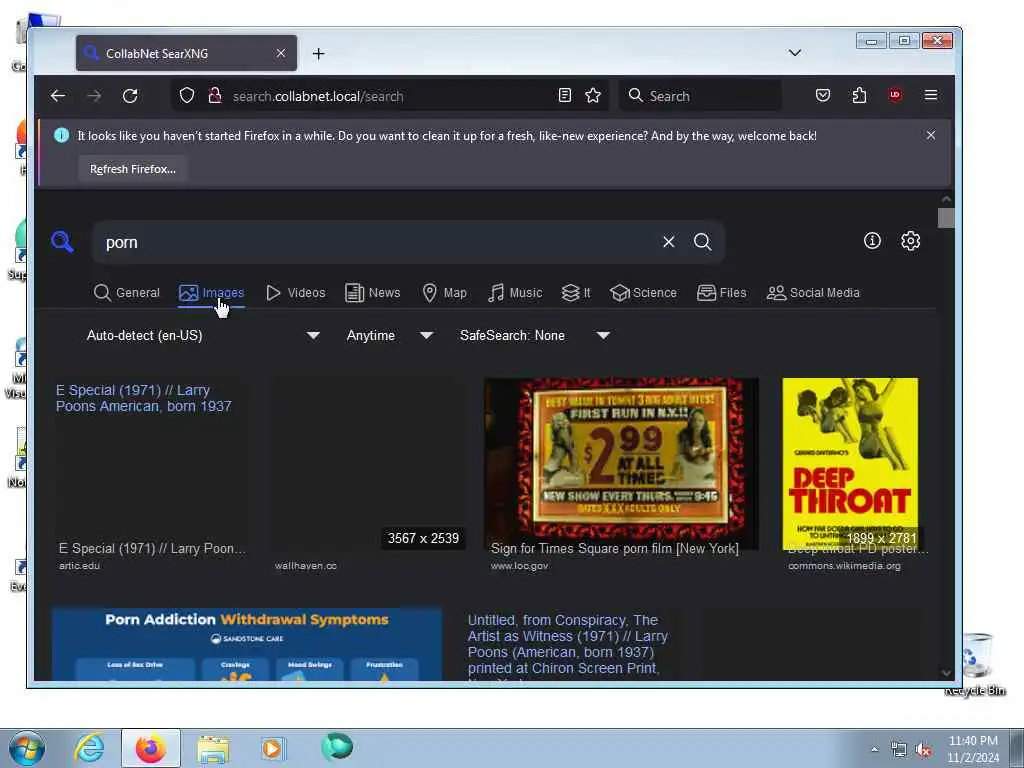The width and height of the screenshot is (1024, 768).
Task: Open Windows Explorer folder in taskbar
Action: 213,748
